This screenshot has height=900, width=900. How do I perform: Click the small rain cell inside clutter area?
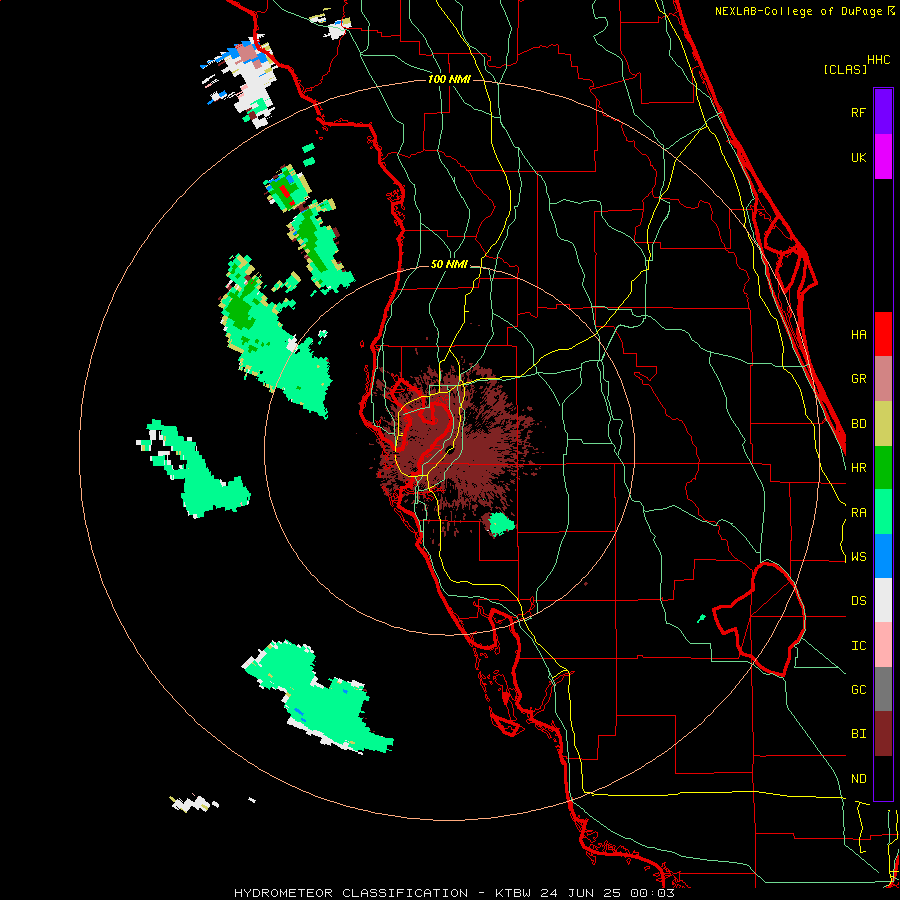click(501, 524)
